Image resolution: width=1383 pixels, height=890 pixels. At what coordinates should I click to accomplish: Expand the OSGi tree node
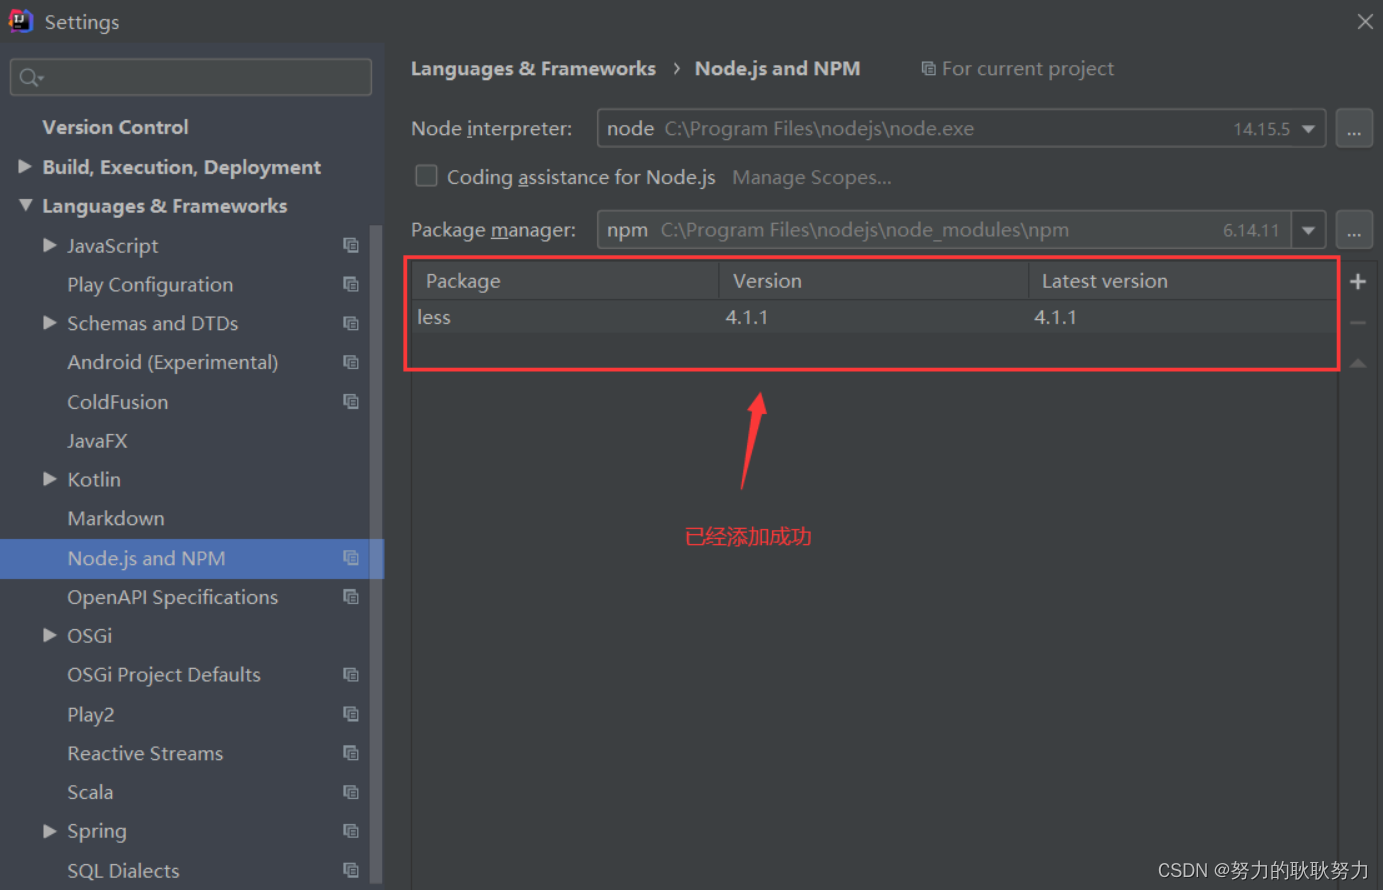49,635
